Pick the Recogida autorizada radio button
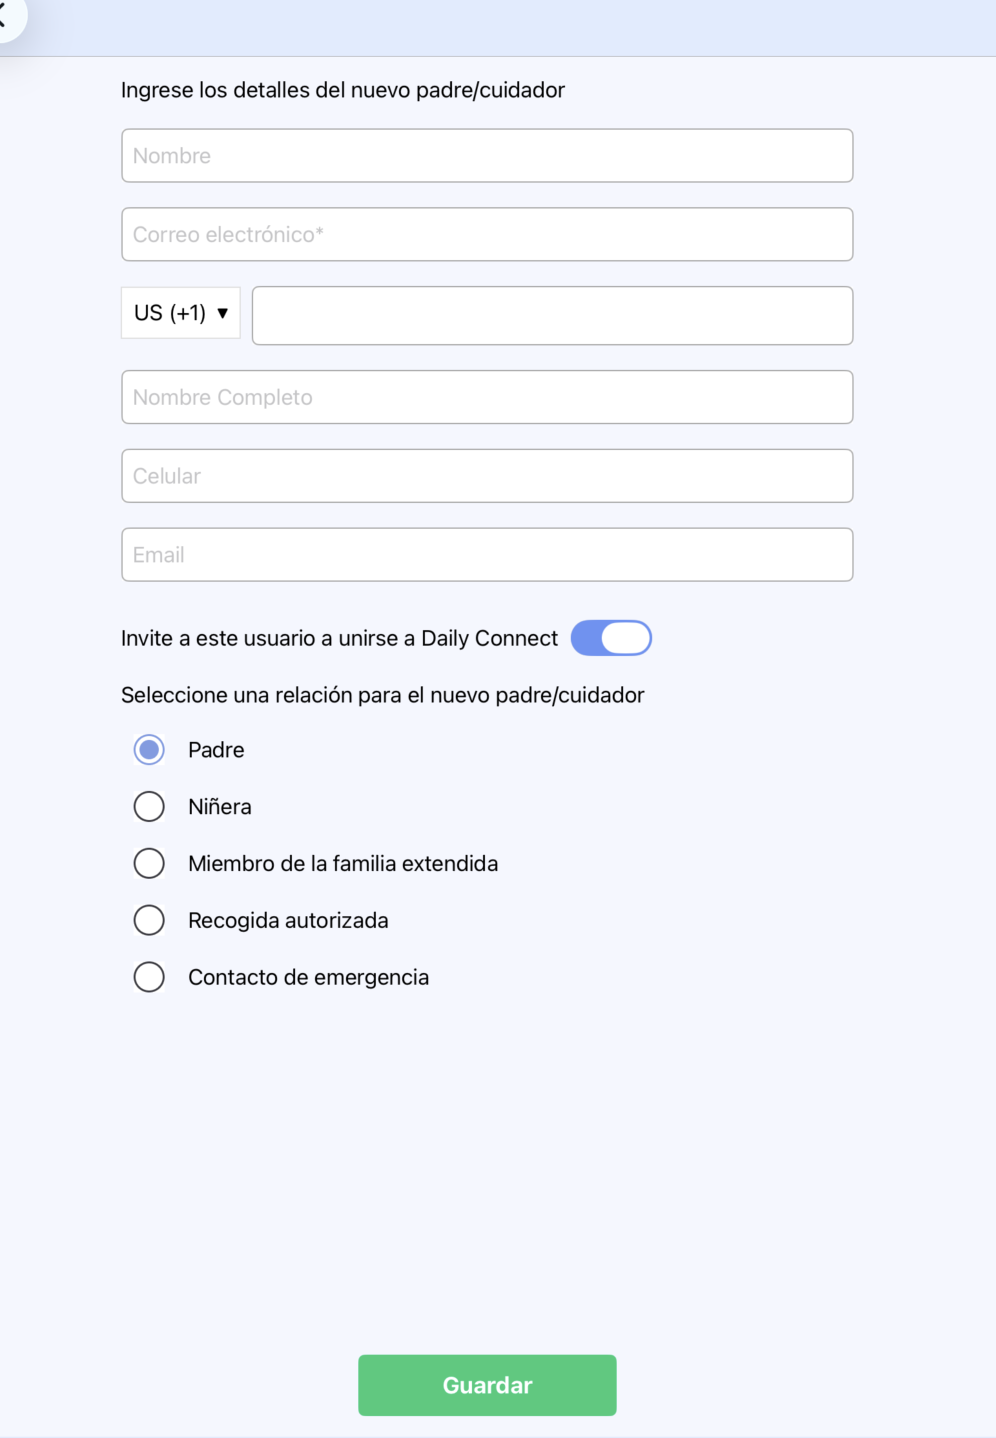This screenshot has height=1438, width=996. pos(149,920)
